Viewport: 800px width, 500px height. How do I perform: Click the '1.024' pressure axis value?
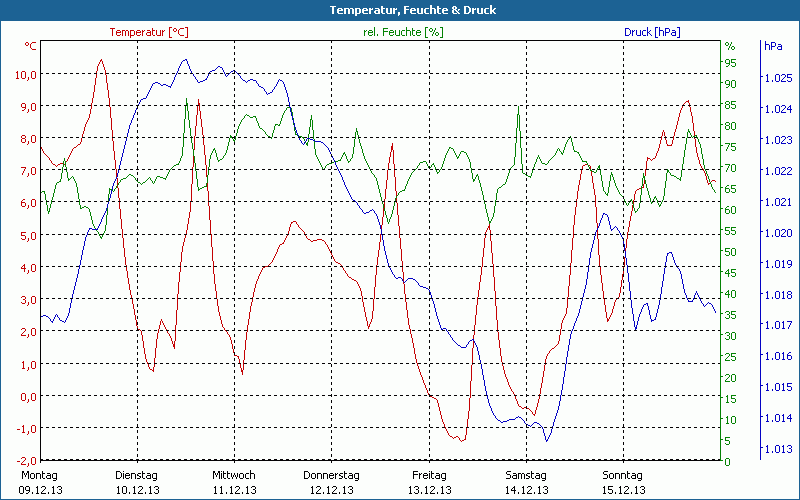[778, 109]
